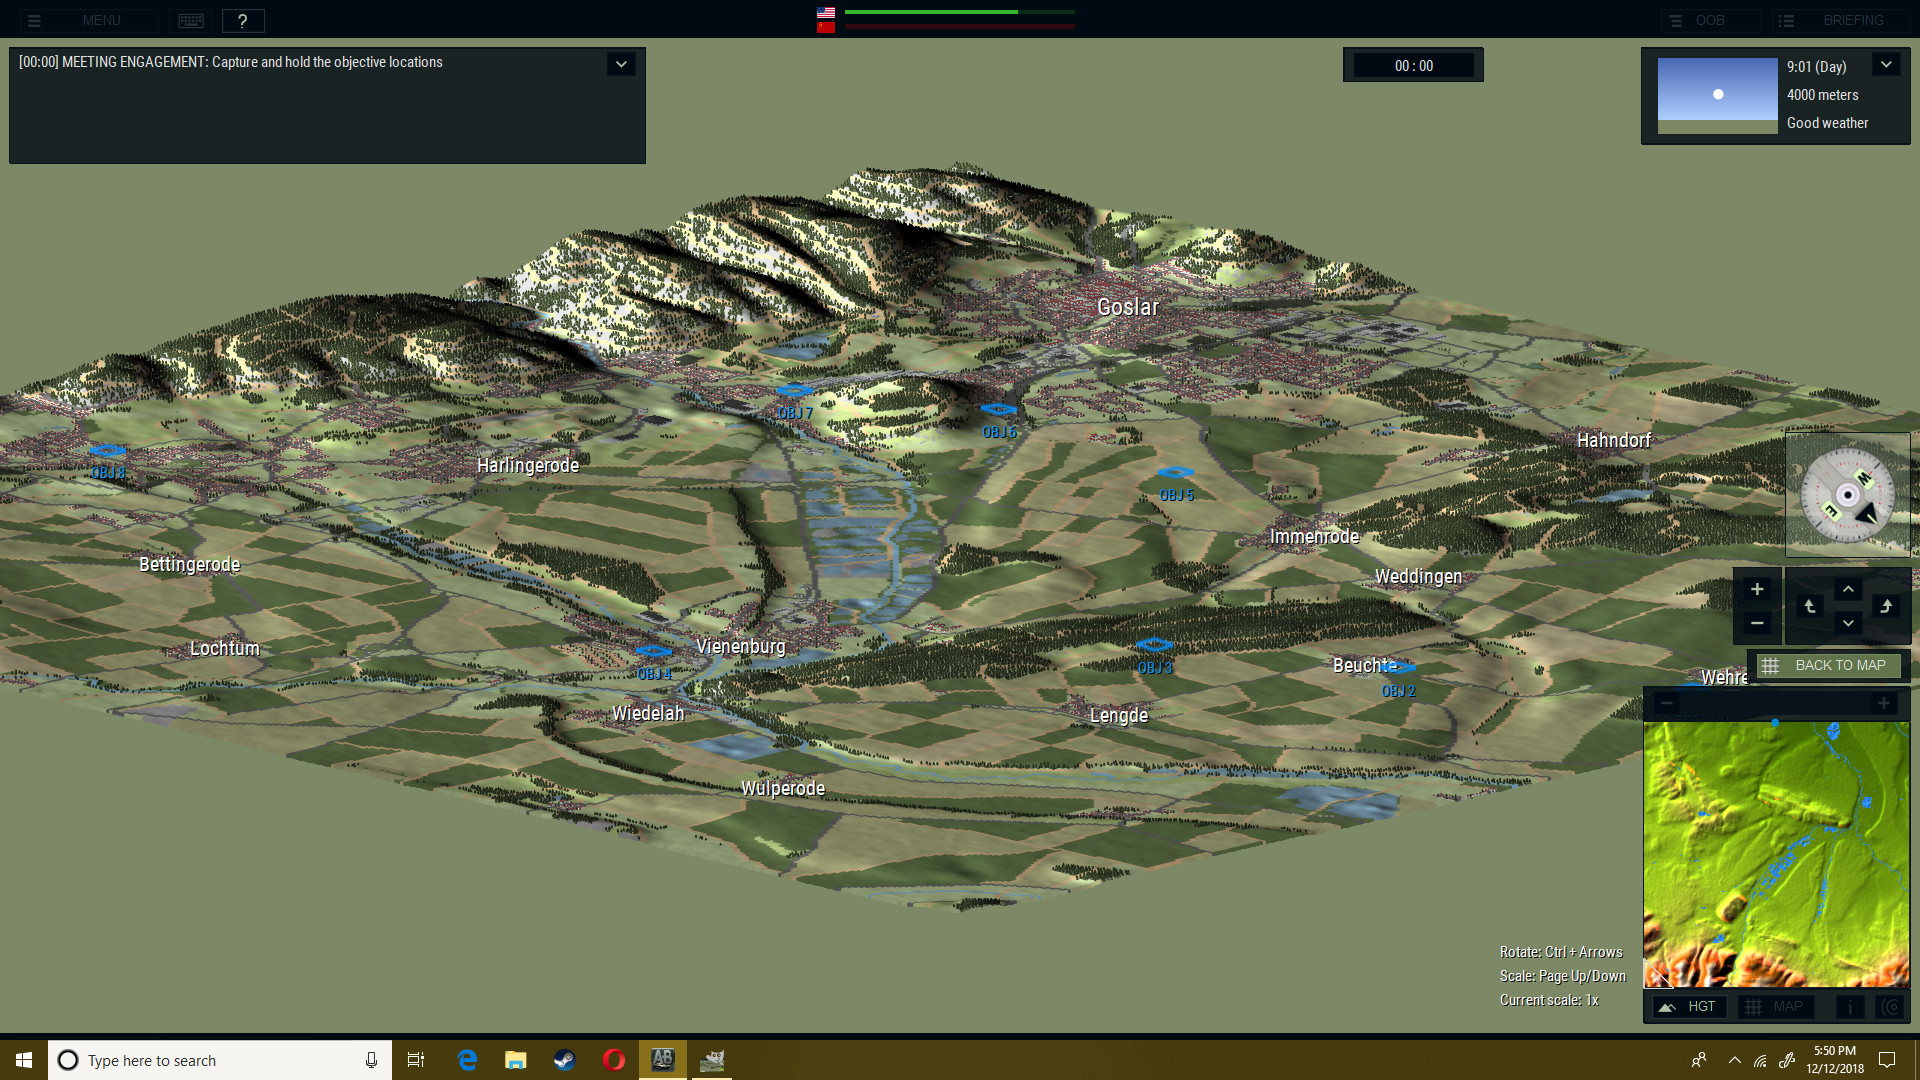
Task: Click the keyboard shortcuts icon
Action: coord(191,20)
